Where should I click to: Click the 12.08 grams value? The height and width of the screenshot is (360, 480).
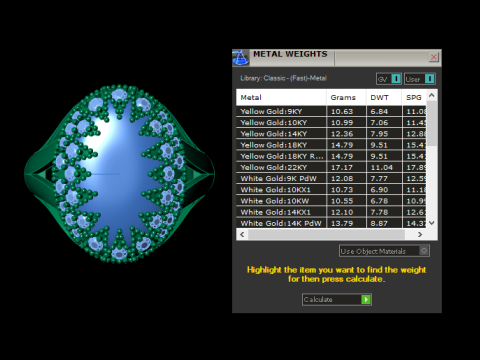coord(342,178)
